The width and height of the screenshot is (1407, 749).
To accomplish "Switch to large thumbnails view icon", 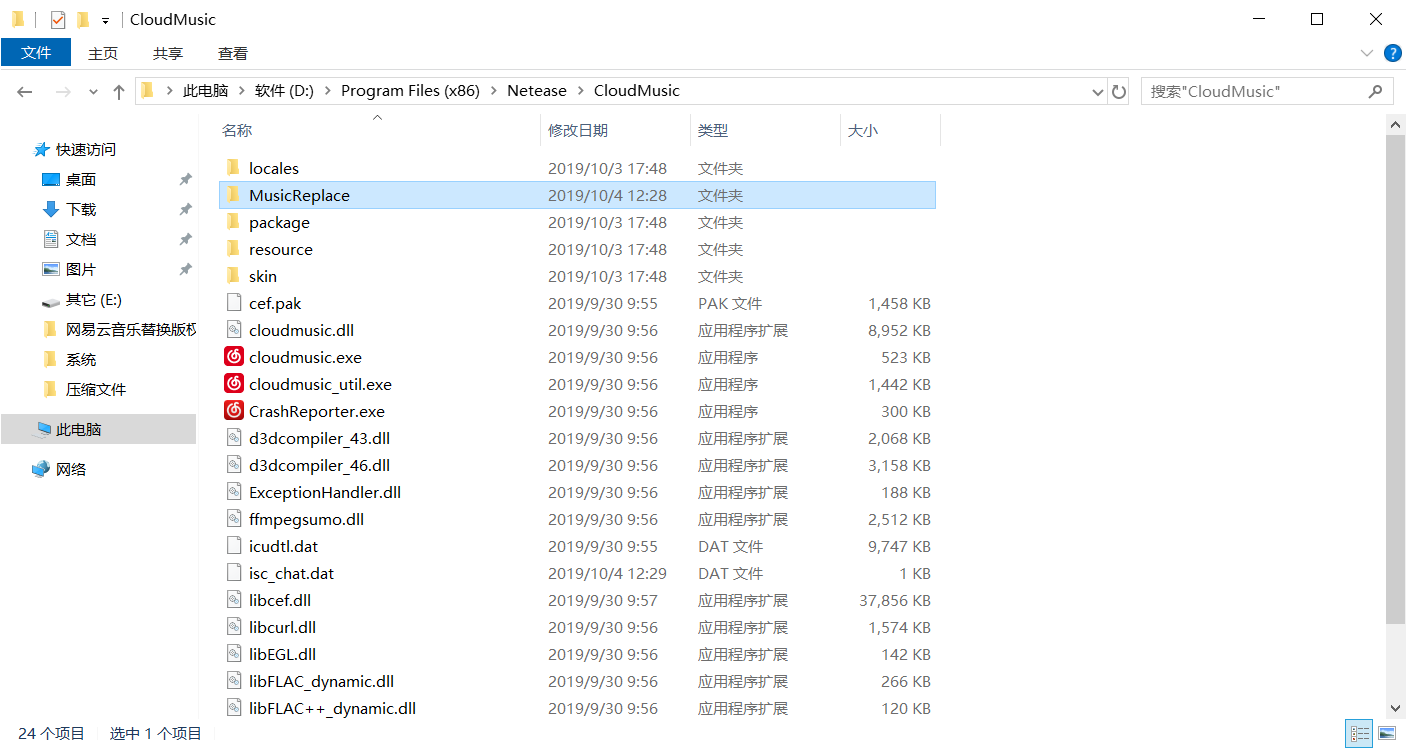I will 1386,734.
